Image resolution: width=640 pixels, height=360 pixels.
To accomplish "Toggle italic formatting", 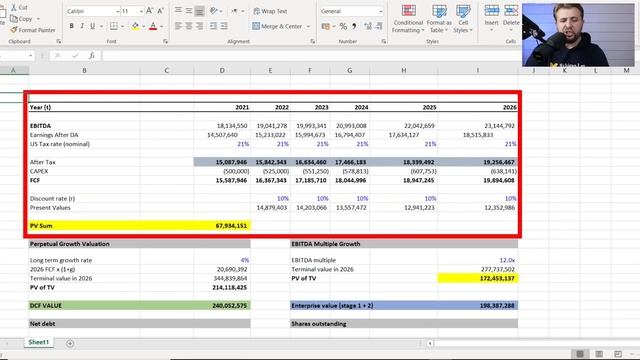I will 82,26.
